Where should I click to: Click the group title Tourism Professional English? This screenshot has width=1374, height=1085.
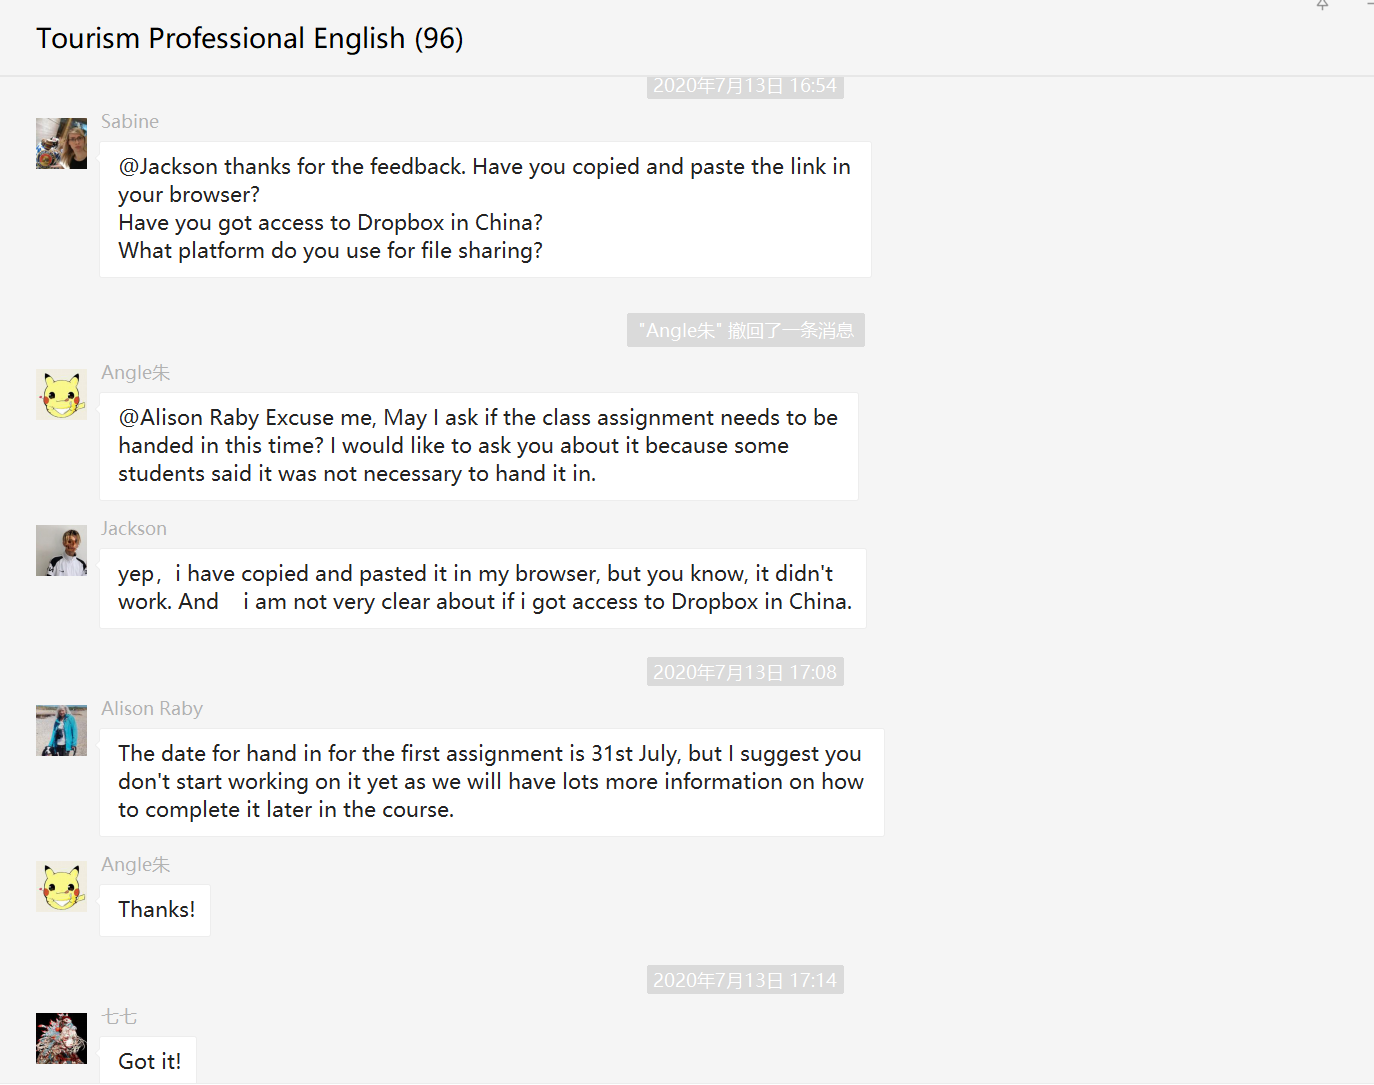[x=249, y=38]
